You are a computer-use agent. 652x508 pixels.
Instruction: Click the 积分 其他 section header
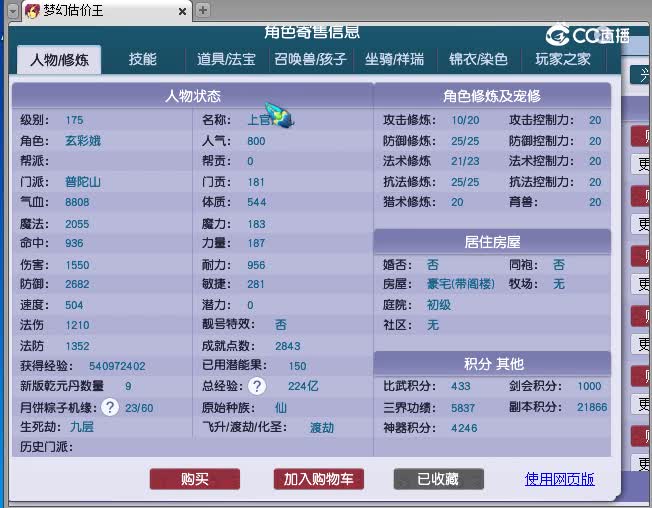click(492, 364)
